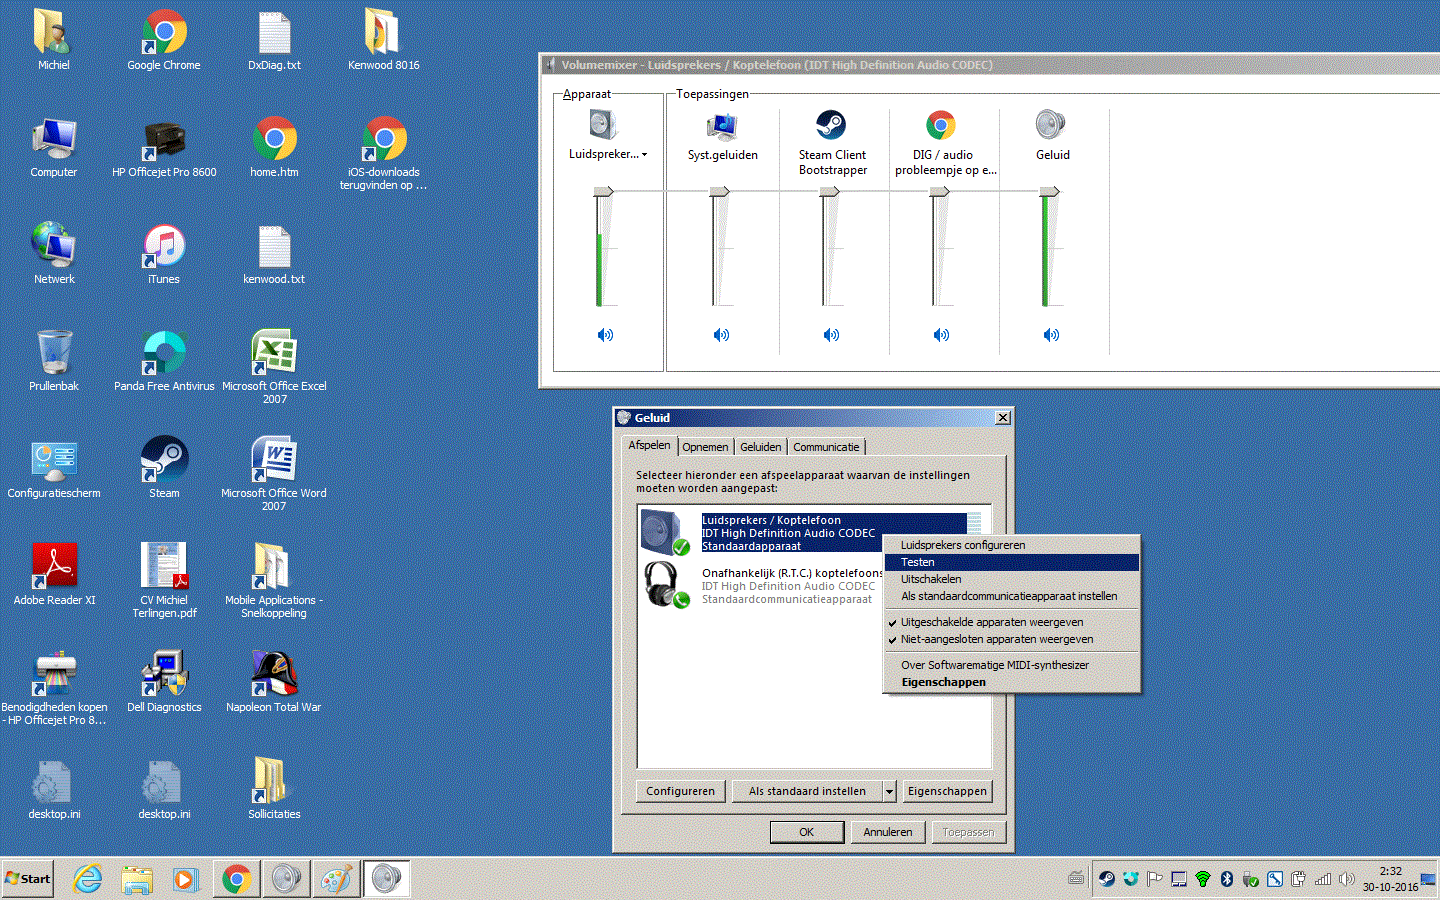Mute the Luidsprekers device in Volumemixer
The height and width of the screenshot is (900, 1440).
605,335
